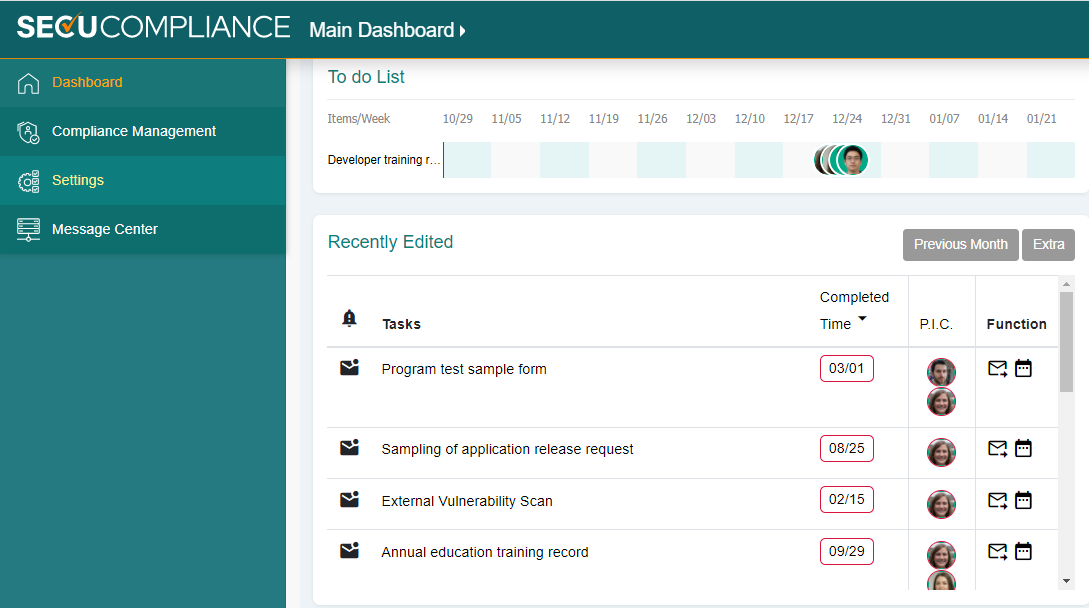Open Compliance Management menu item
Image resolution: width=1089 pixels, height=608 pixels.
click(x=143, y=131)
